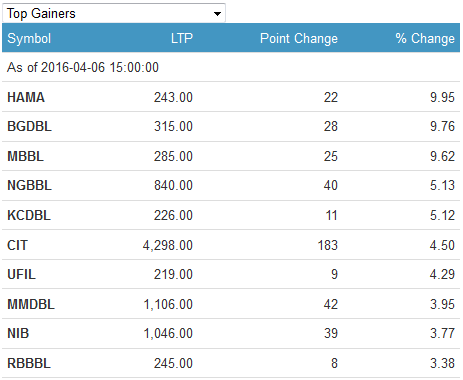
Task: Click the 9.95 percent change value
Action: pyautogui.click(x=442, y=97)
